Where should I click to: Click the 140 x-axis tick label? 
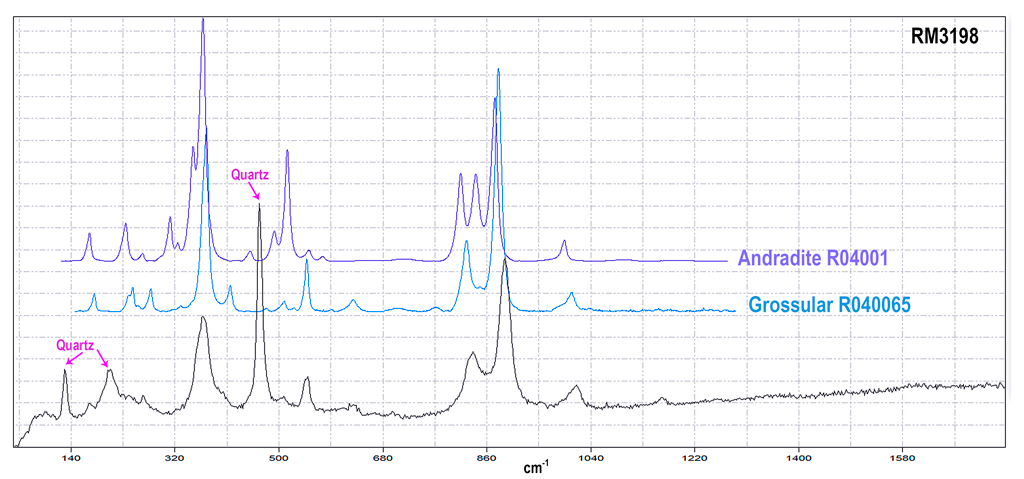click(70, 458)
